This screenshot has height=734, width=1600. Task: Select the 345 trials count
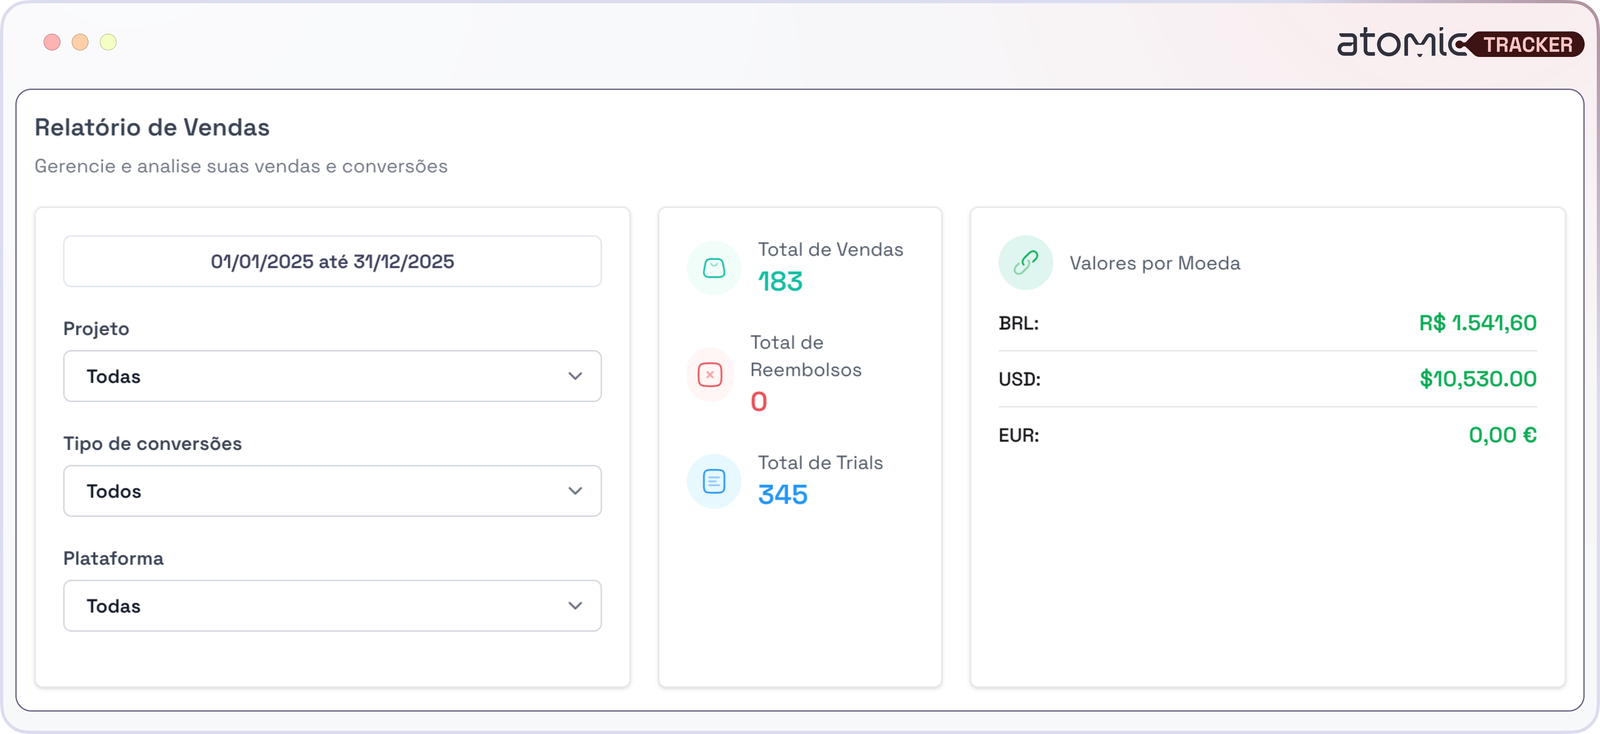click(782, 495)
